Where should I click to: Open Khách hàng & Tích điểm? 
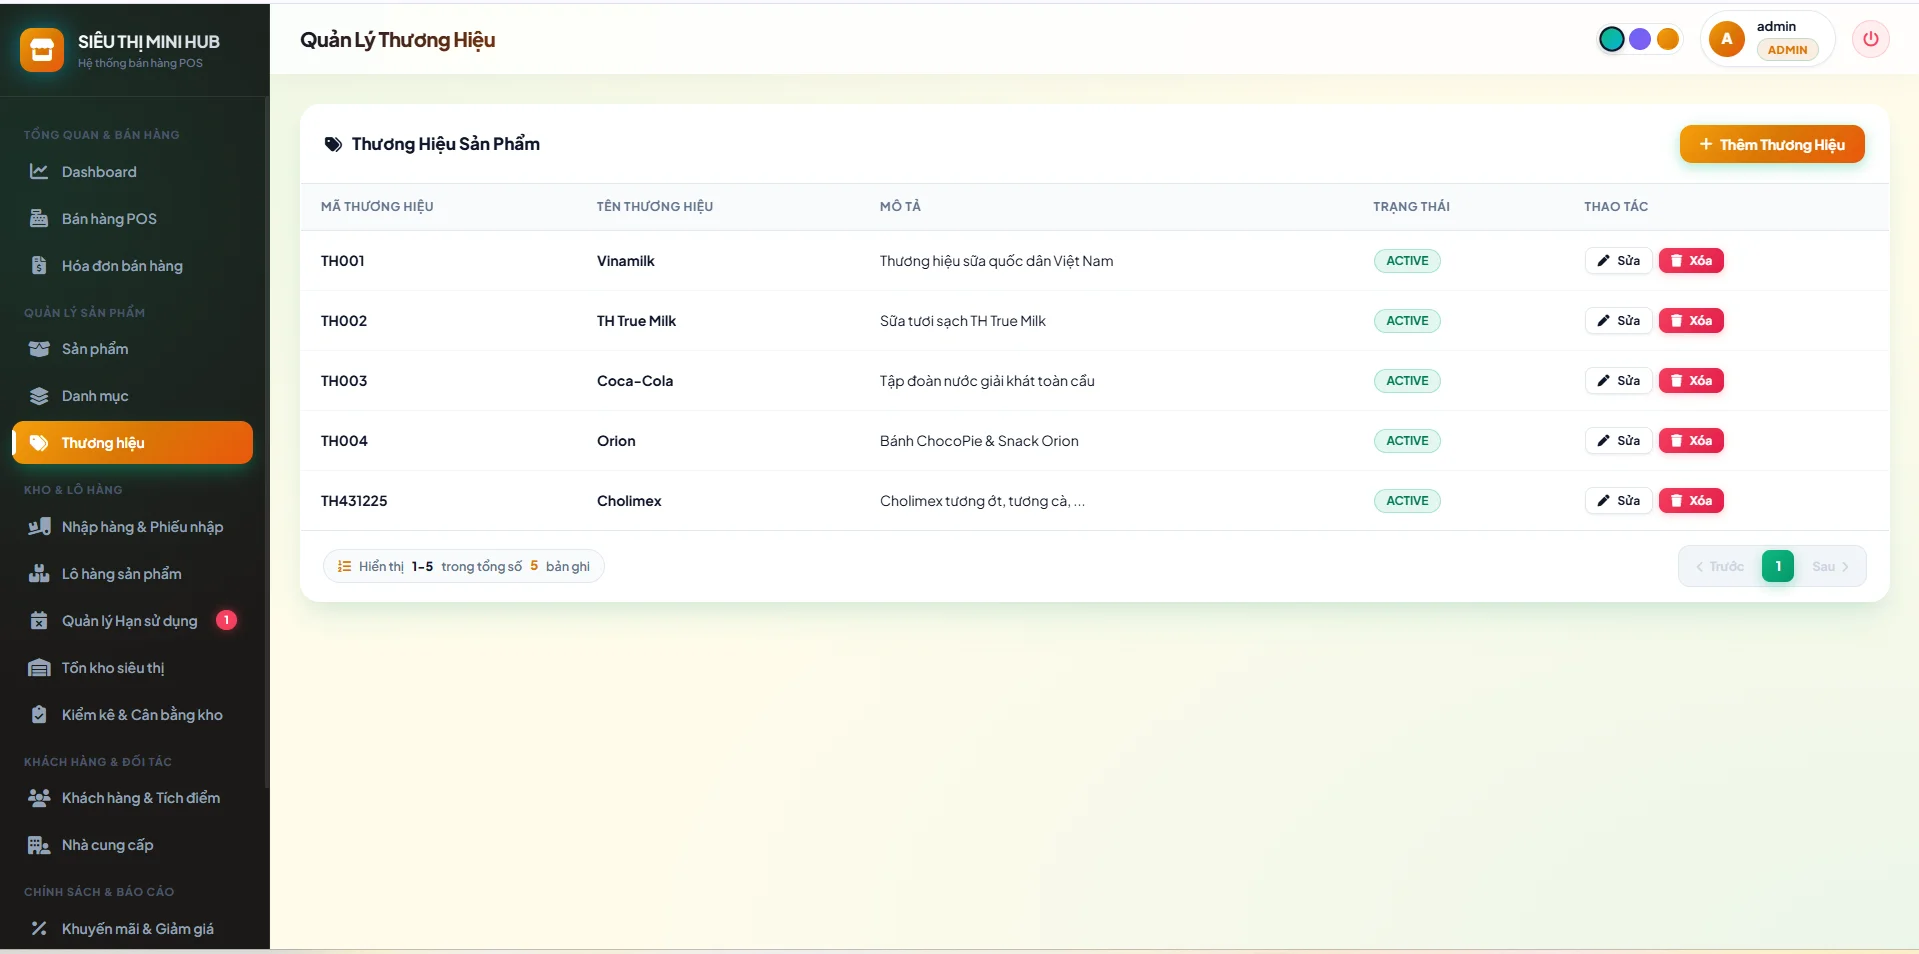point(132,798)
